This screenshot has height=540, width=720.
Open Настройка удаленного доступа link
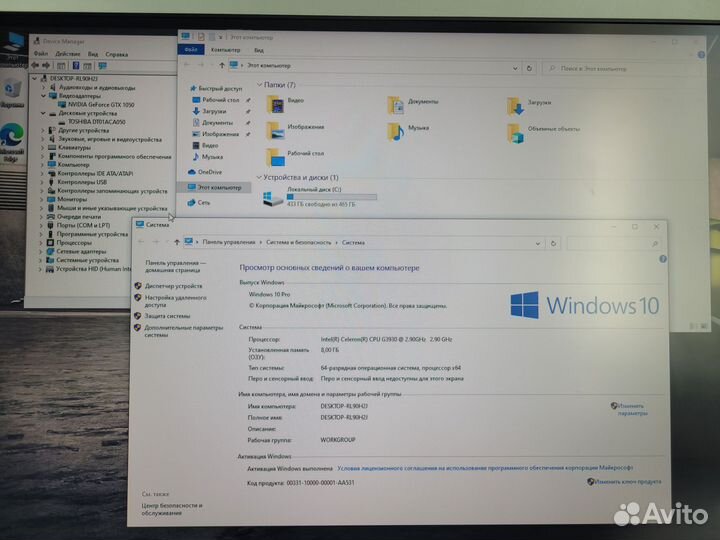(x=175, y=301)
